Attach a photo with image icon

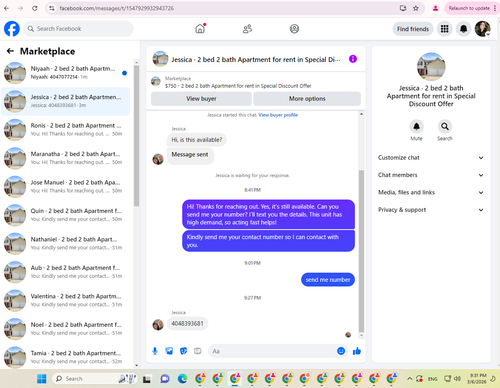coord(169,351)
